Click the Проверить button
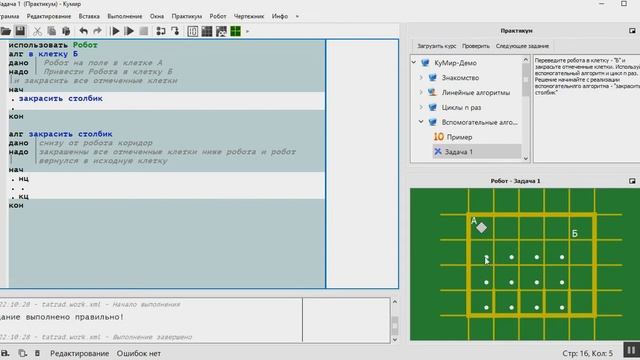The image size is (640, 360). pos(476,46)
